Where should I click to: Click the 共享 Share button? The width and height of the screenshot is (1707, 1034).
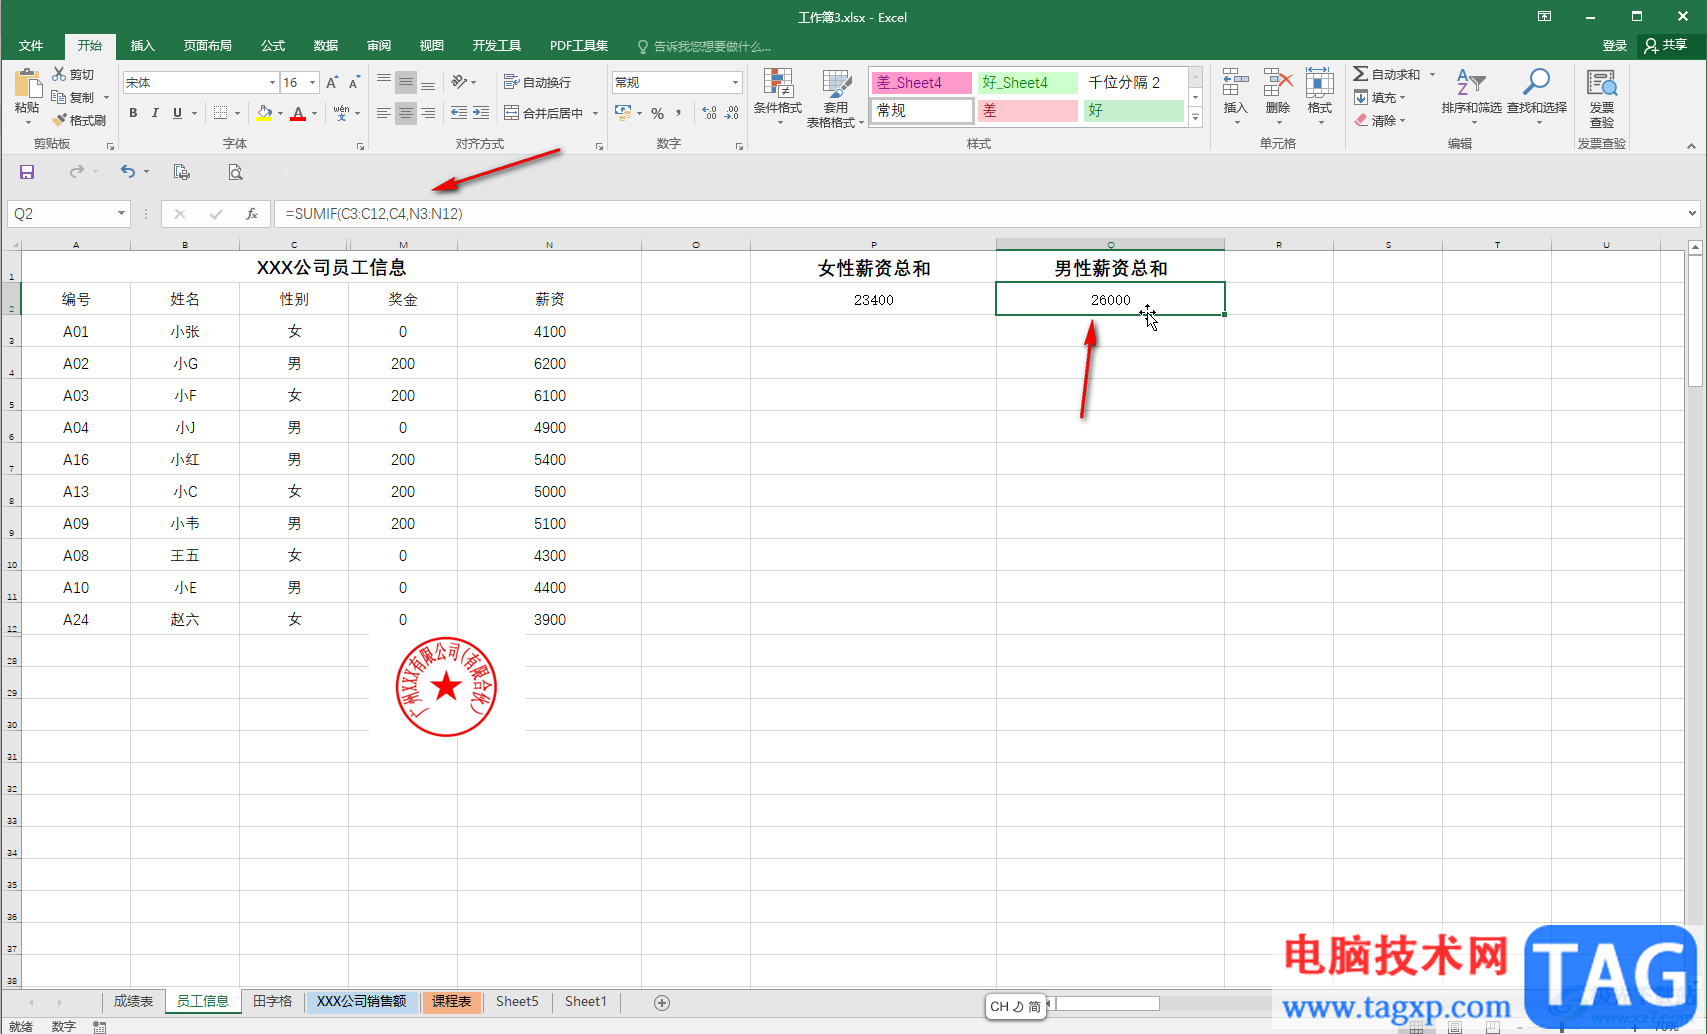click(1666, 46)
